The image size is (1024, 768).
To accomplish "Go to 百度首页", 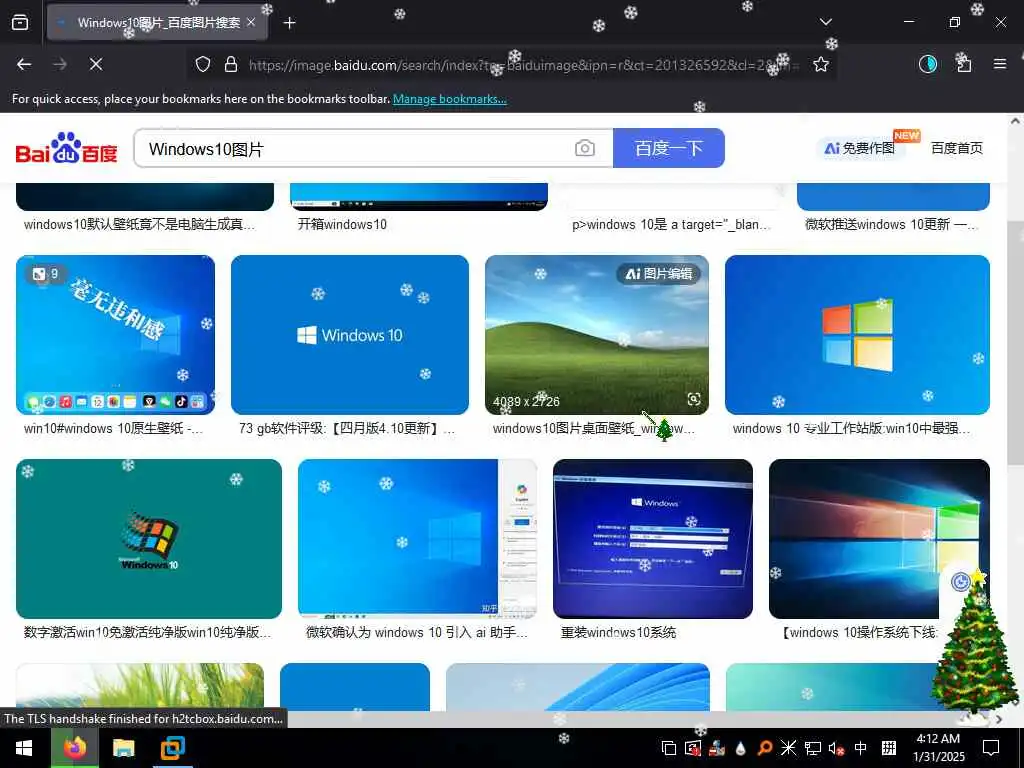I will pyautogui.click(x=957, y=148).
